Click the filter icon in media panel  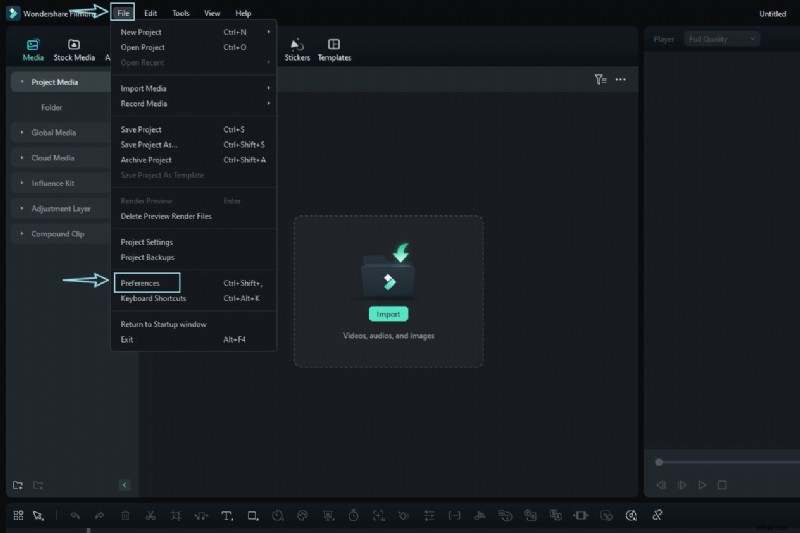point(600,80)
